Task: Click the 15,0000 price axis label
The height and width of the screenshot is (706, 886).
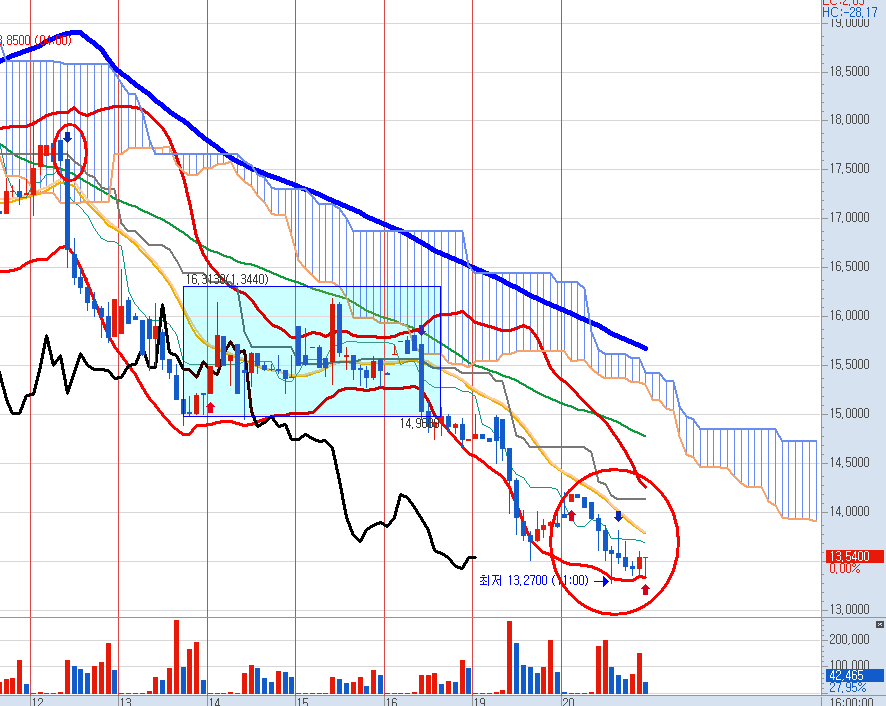Action: [x=849, y=413]
